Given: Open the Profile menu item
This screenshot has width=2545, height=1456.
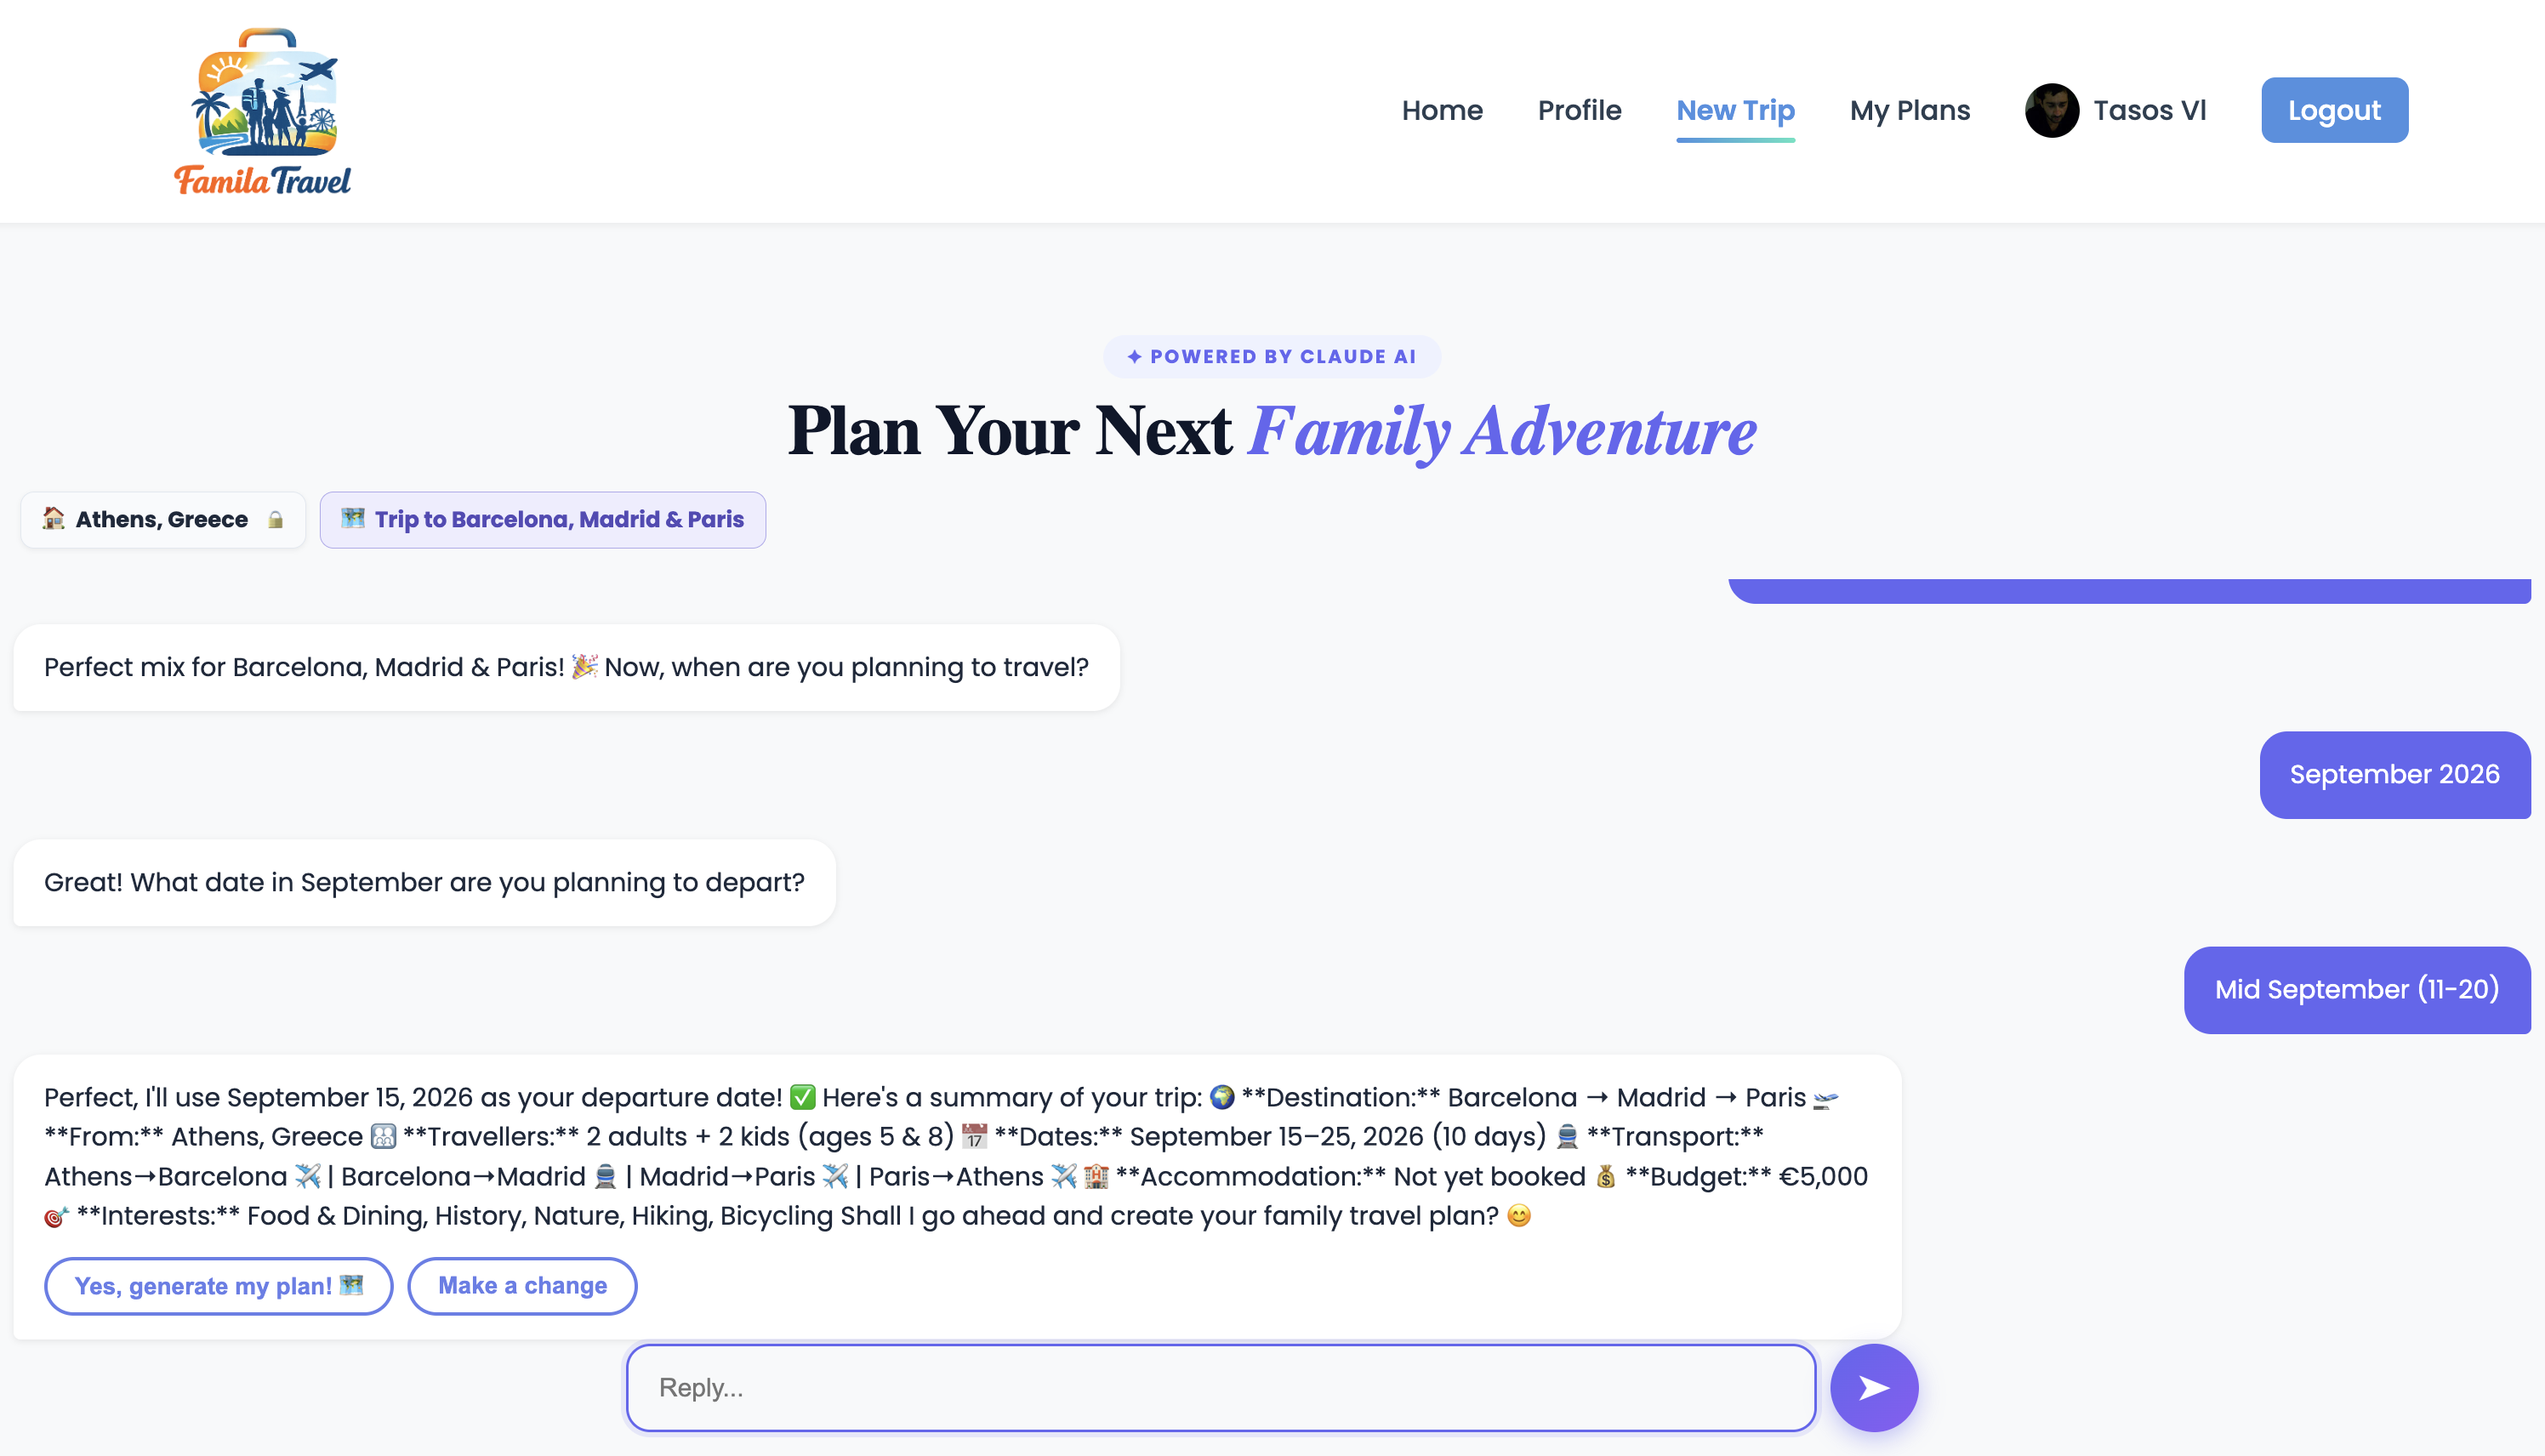Looking at the screenshot, I should point(1579,110).
